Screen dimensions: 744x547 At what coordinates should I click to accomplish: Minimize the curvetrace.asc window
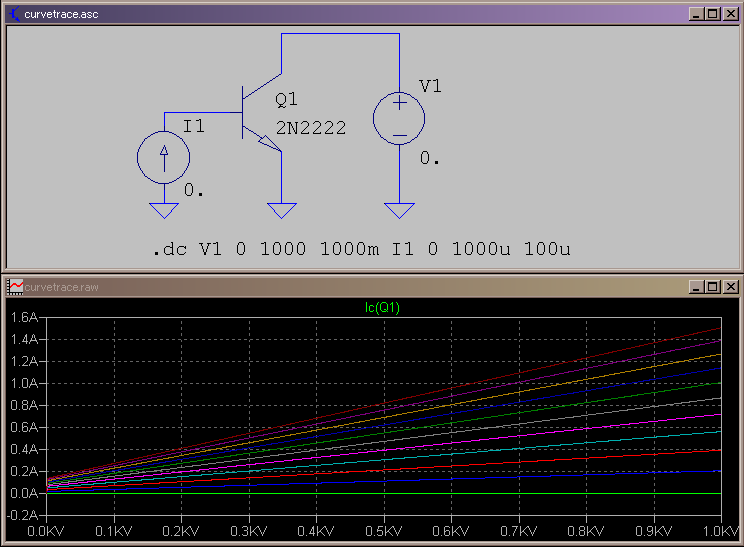pos(696,14)
